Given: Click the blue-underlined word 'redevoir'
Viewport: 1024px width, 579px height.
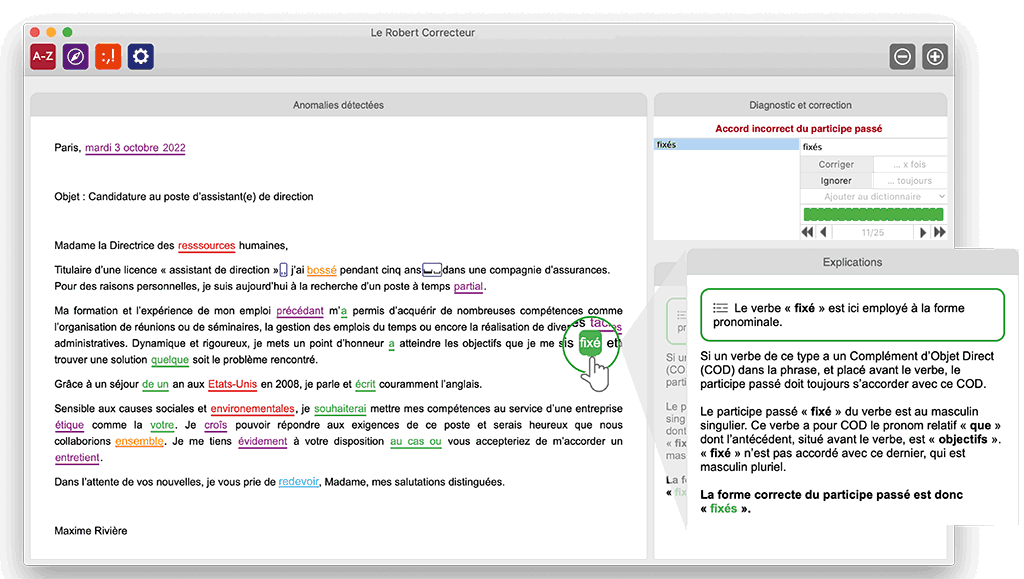Looking at the screenshot, I should click(x=298, y=482).
